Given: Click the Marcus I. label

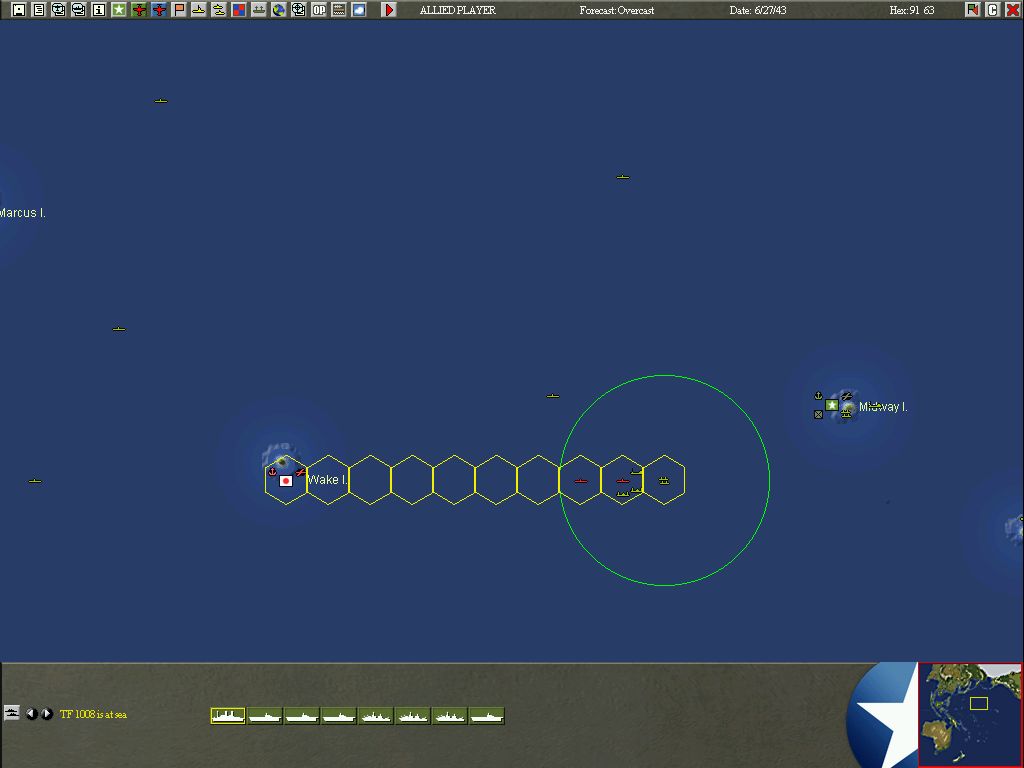Looking at the screenshot, I should [23, 213].
